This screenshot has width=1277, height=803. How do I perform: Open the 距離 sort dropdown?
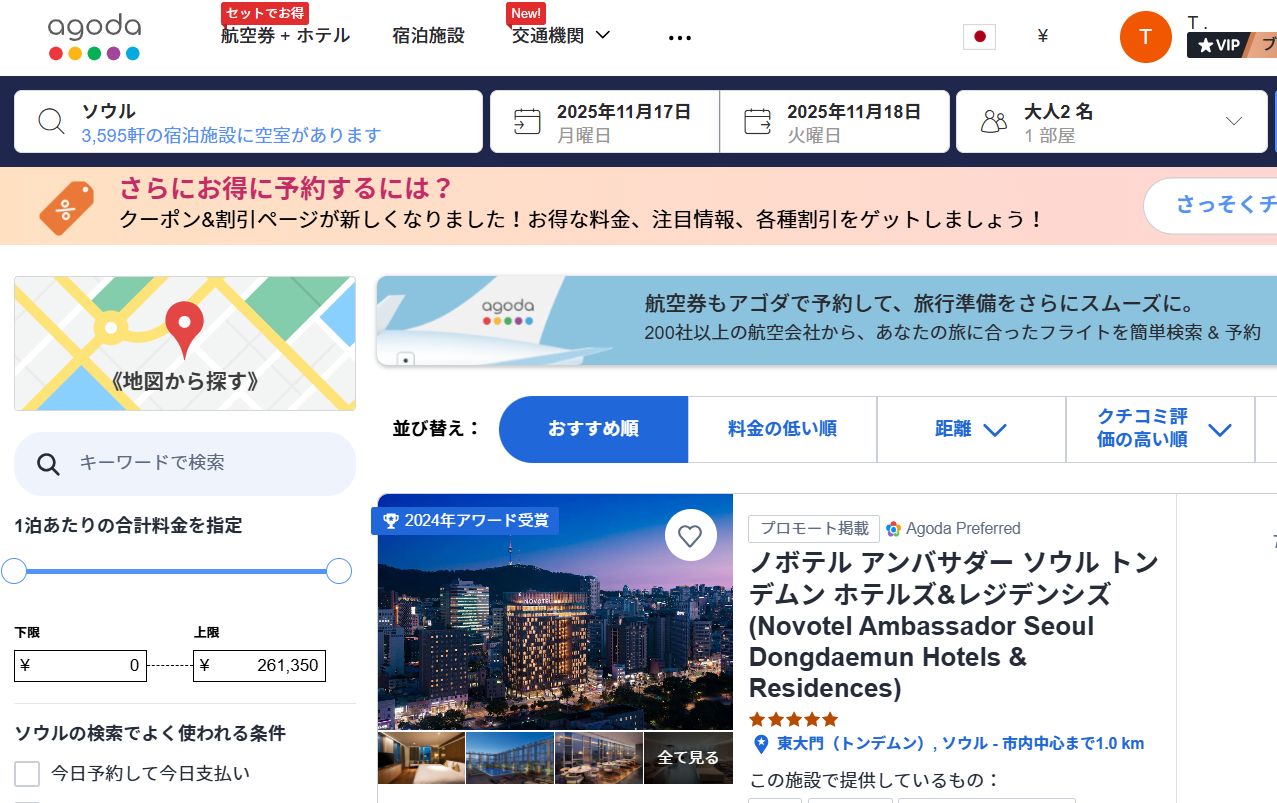click(x=970, y=429)
